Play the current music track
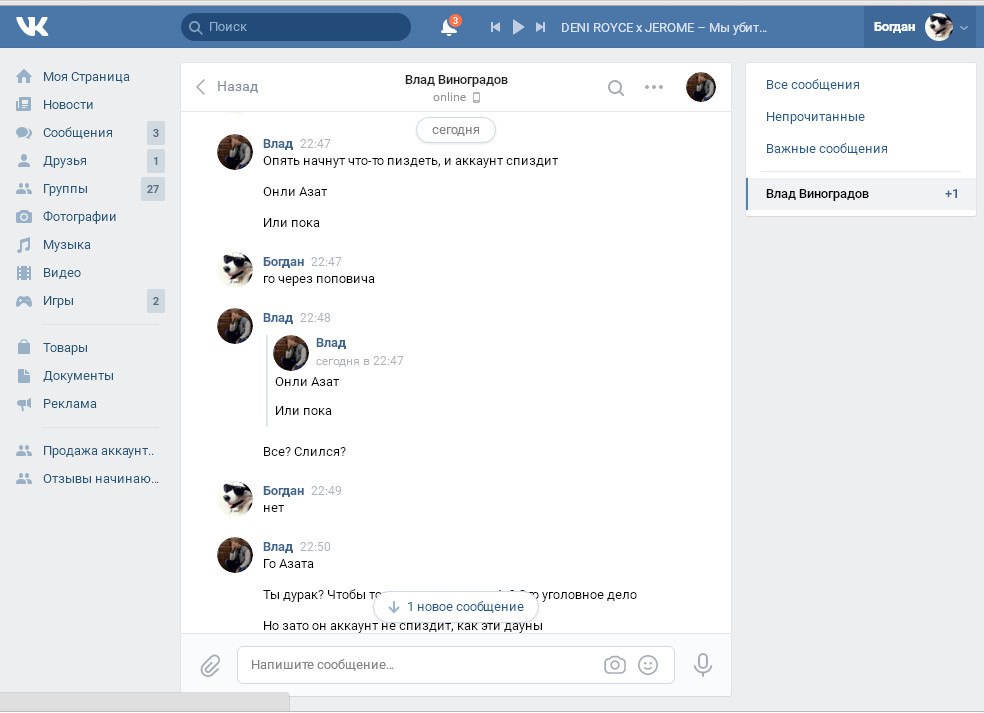The width and height of the screenshot is (984, 713). 518,28
